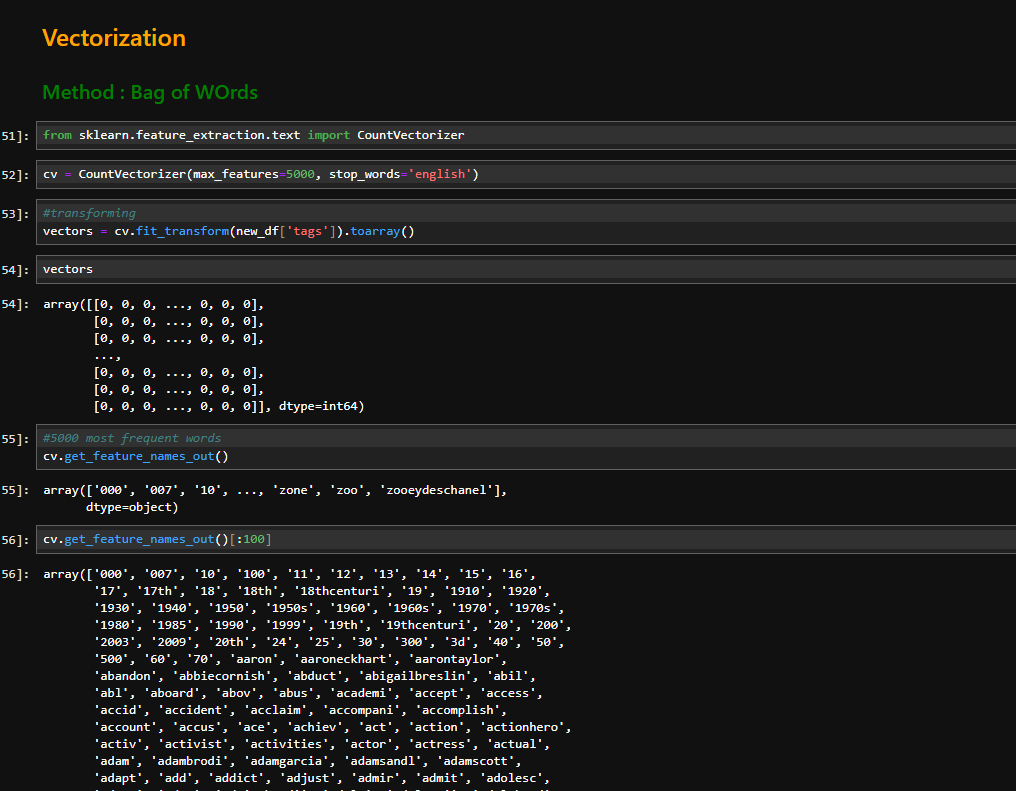Viewport: 1016px width, 791px height.
Task: Select the cell defining cv = CountVectorizer
Action: [526, 174]
